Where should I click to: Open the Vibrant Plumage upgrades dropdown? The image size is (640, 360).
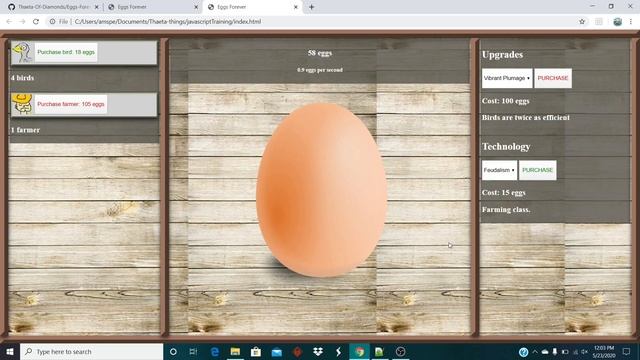click(x=507, y=78)
